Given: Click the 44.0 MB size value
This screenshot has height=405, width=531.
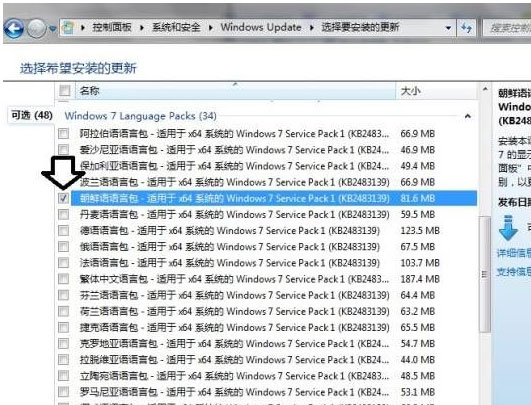Looking at the screenshot, I should click(418, 360).
